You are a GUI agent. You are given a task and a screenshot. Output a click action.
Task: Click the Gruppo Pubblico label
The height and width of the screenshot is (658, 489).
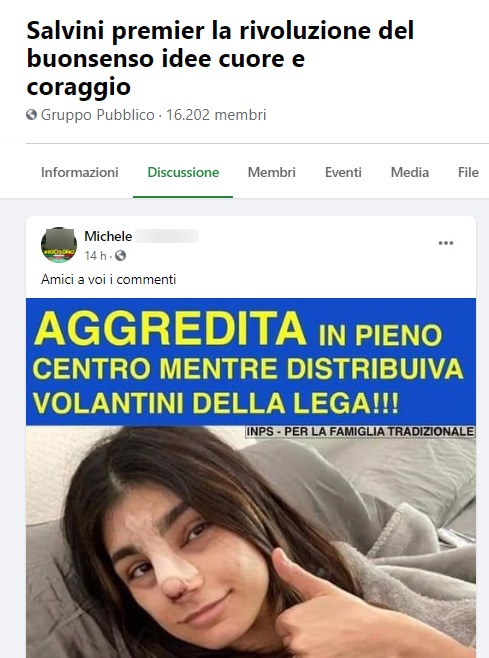tap(97, 115)
